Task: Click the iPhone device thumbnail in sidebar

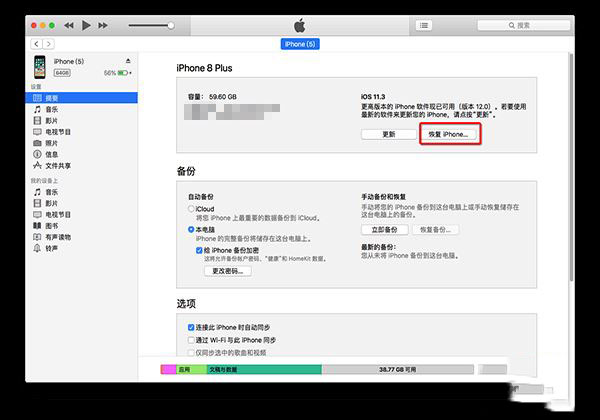Action: pos(39,67)
